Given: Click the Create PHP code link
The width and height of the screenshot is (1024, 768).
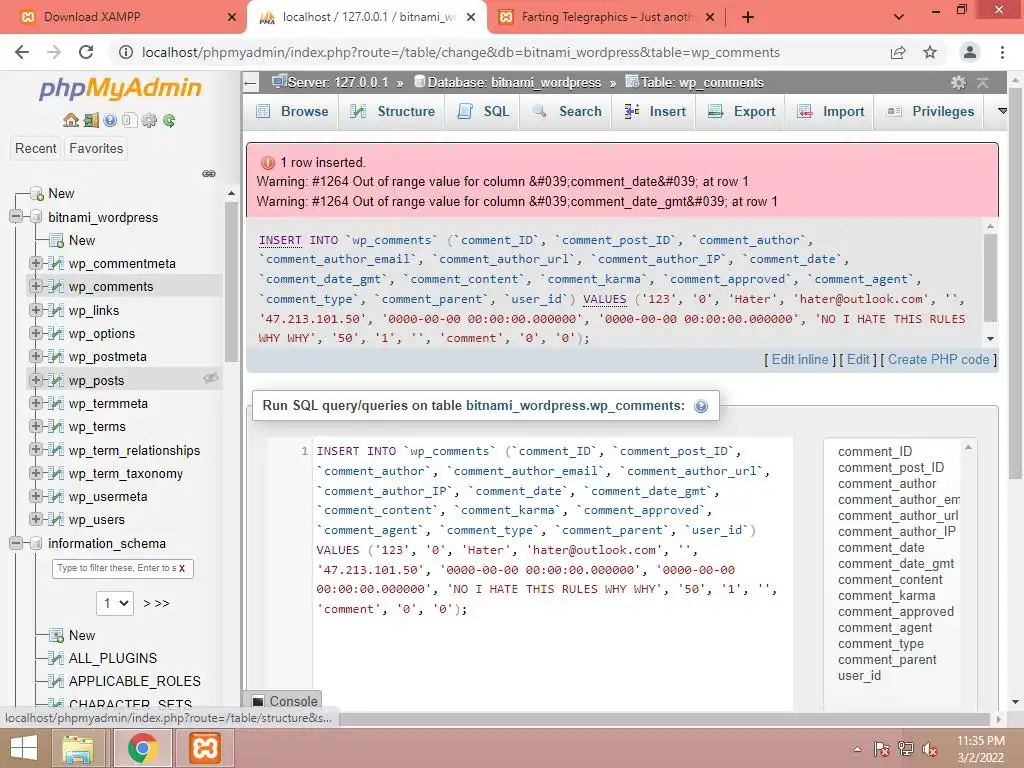Looking at the screenshot, I should 939,359.
